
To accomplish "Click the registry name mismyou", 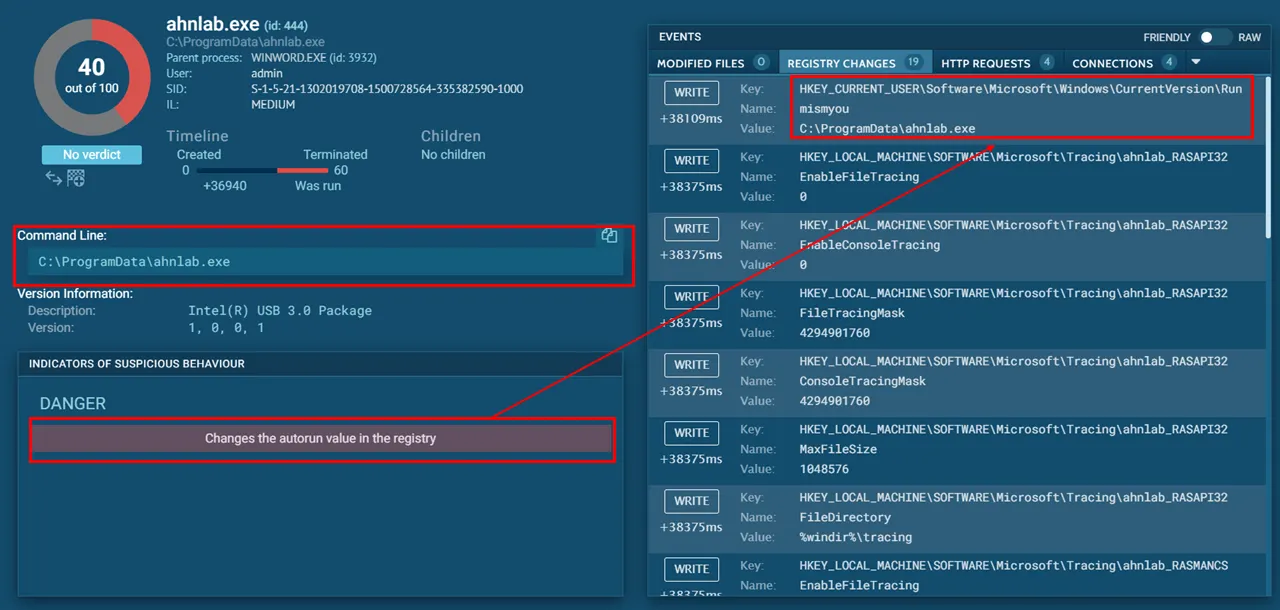I will click(x=824, y=108).
